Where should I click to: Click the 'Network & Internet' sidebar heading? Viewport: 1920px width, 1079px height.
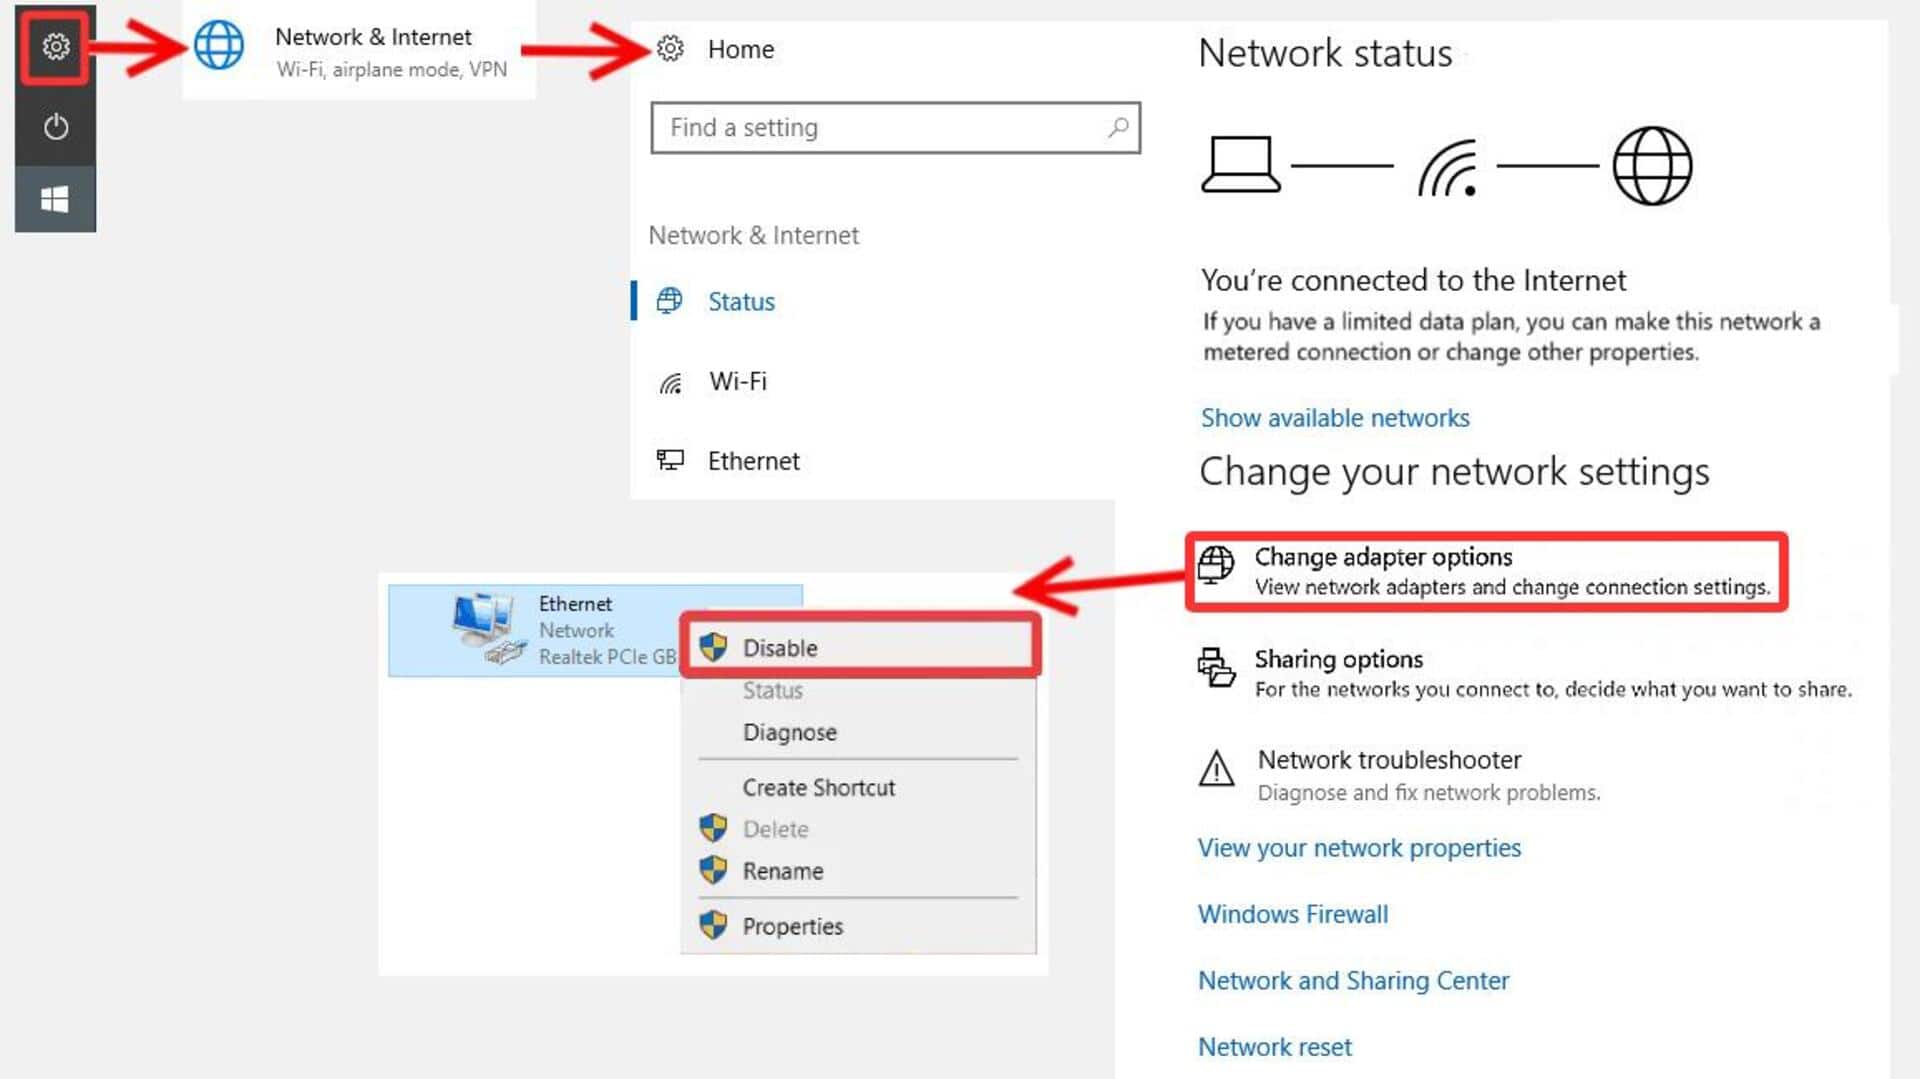[x=753, y=235]
